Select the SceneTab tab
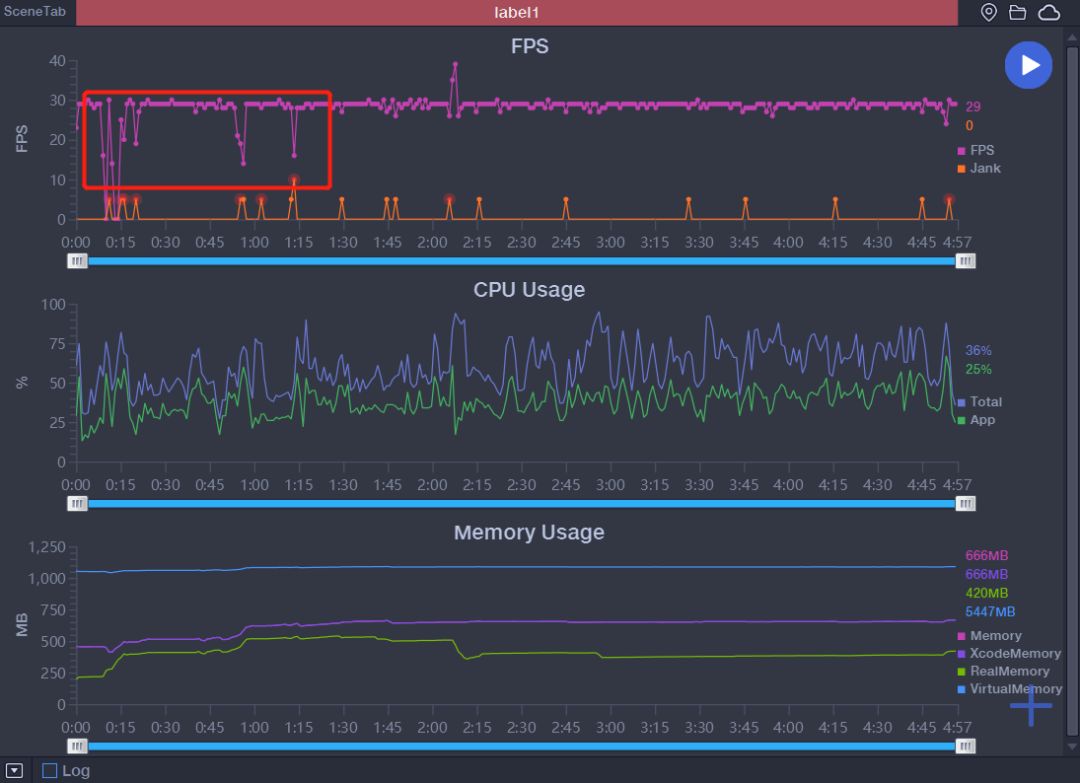 point(35,12)
